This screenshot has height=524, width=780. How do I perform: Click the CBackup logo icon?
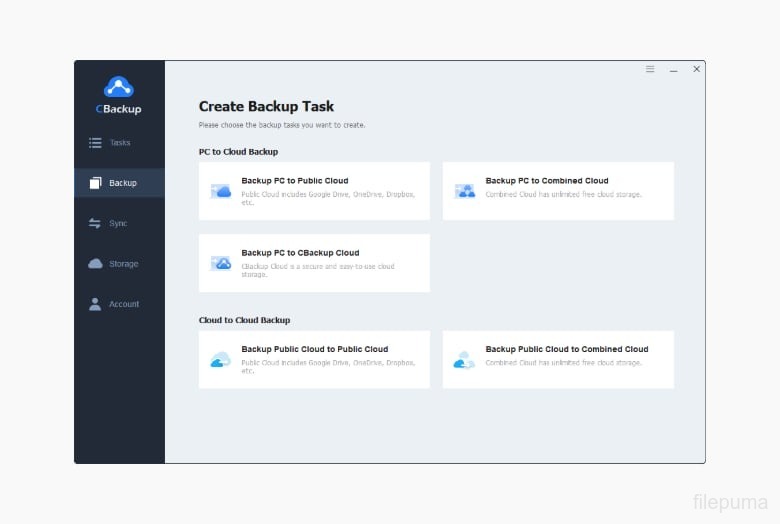pyautogui.click(x=119, y=87)
